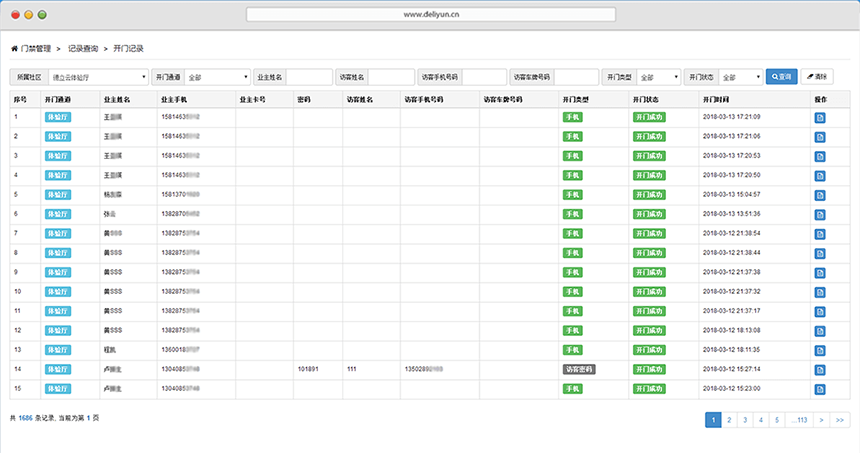Open the 所属社区 community dropdown
The width and height of the screenshot is (860, 453).
point(99,77)
